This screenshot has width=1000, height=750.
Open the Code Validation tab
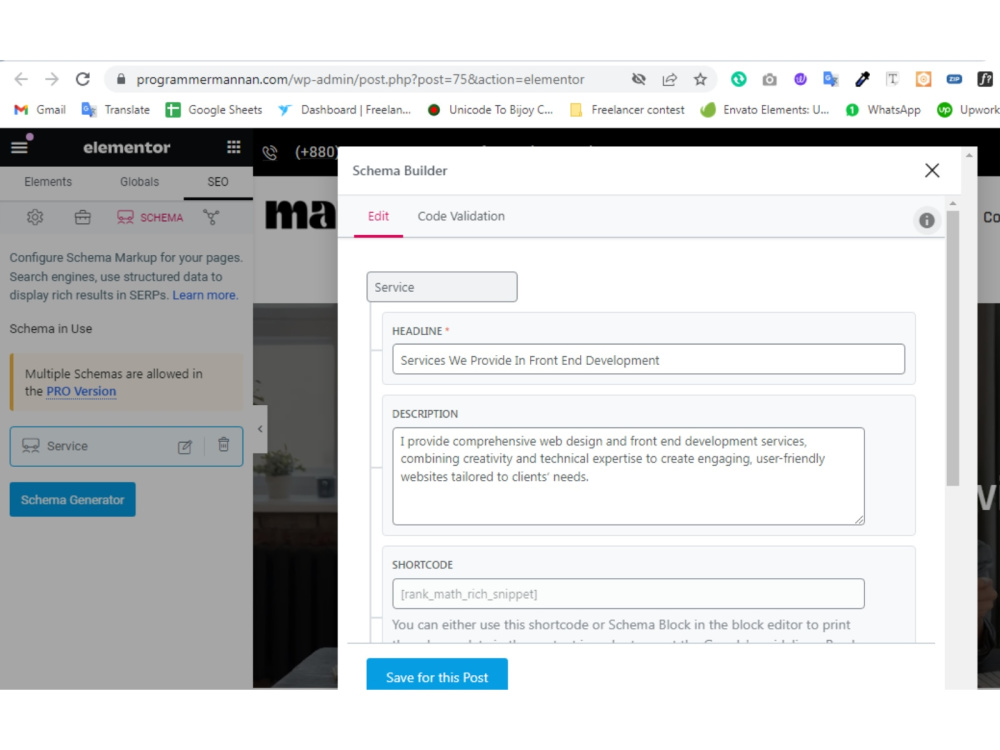[x=461, y=216]
